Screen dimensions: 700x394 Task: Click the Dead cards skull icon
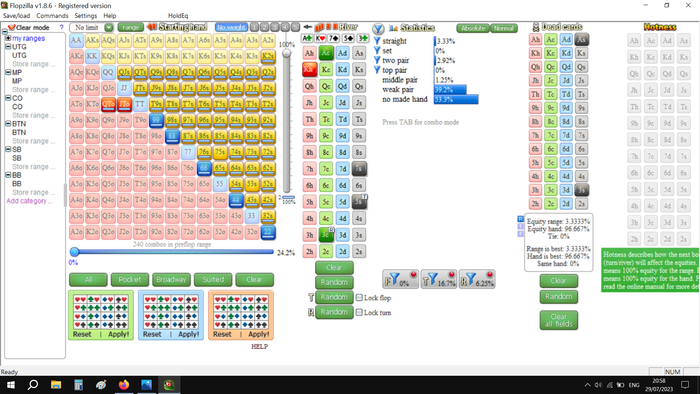(536, 28)
